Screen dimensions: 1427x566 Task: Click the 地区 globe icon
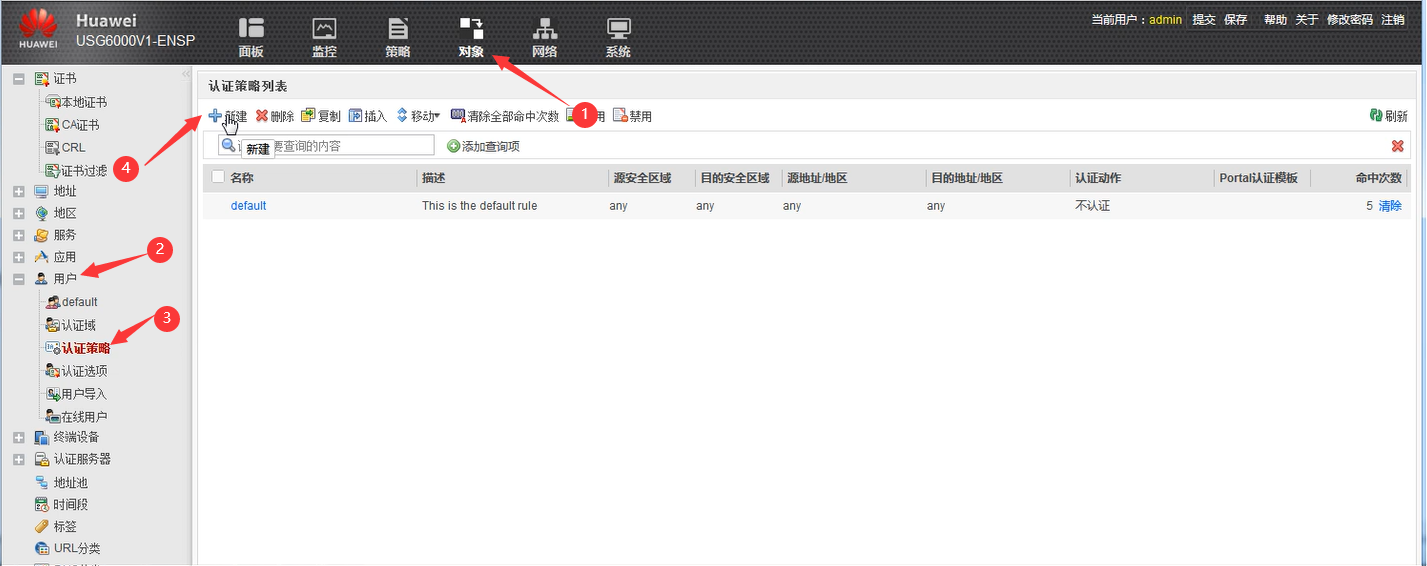click(41, 213)
